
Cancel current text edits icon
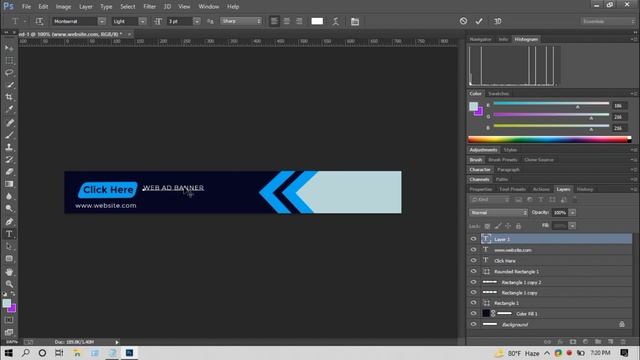463,21
